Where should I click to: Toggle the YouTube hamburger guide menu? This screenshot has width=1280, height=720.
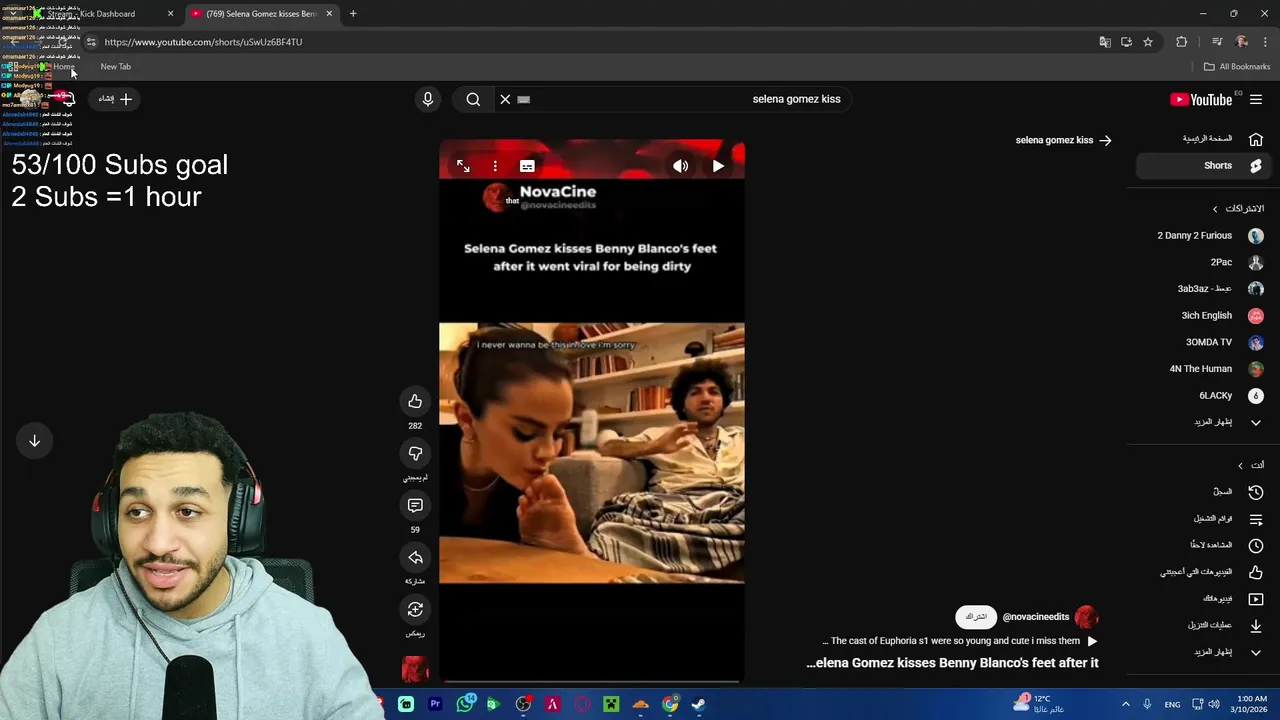coord(1256,99)
